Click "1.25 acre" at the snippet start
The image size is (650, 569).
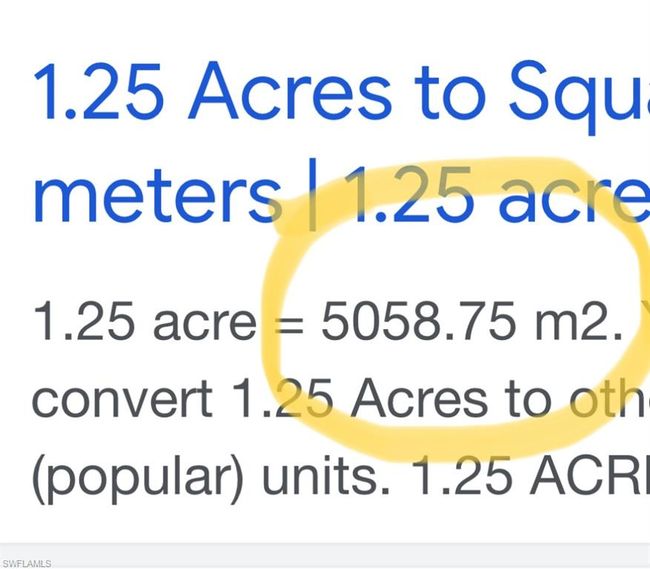pos(145,321)
